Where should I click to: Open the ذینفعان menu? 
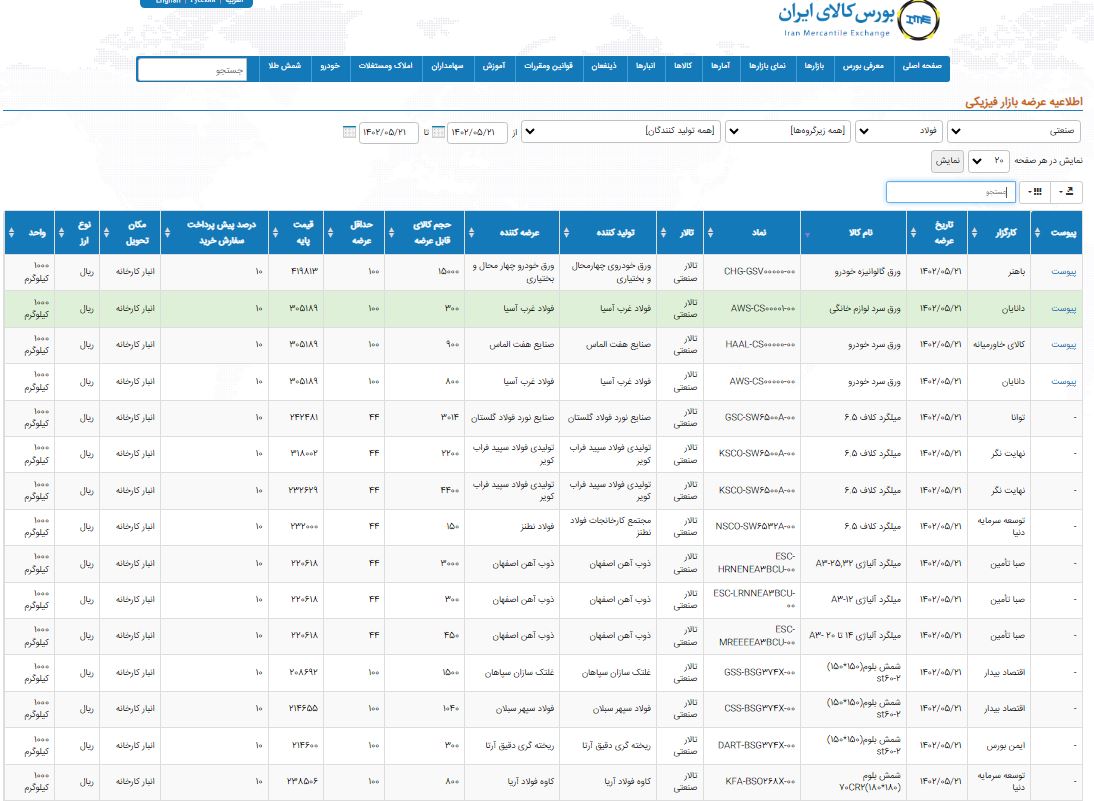tap(604, 66)
